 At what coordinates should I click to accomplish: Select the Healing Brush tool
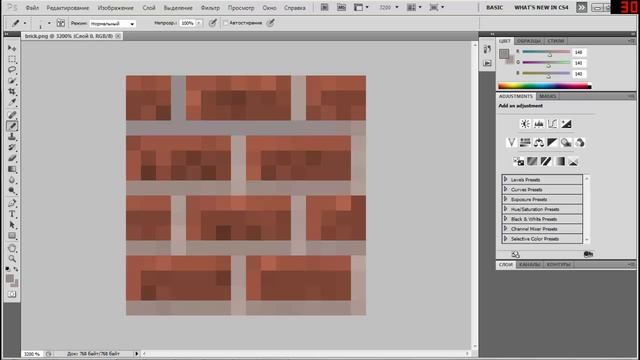point(12,115)
